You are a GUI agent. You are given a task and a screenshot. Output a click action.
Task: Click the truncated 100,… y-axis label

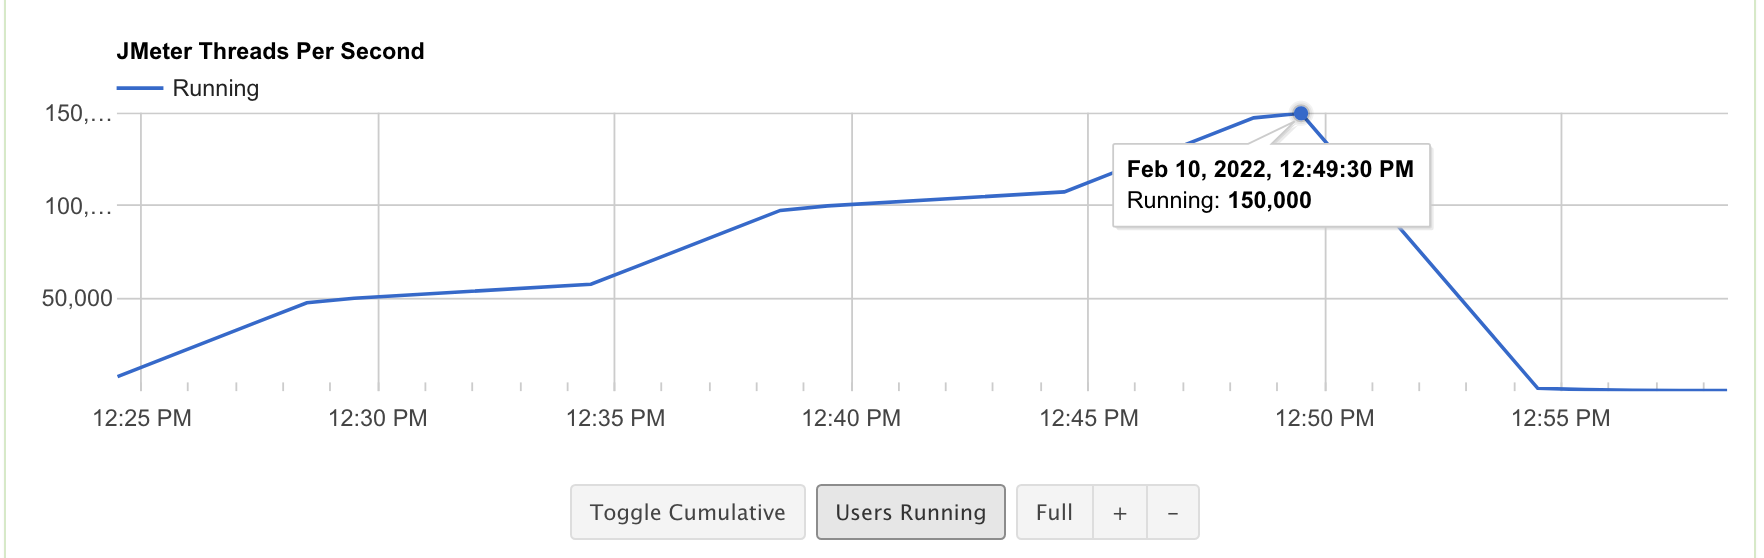[x=78, y=206]
